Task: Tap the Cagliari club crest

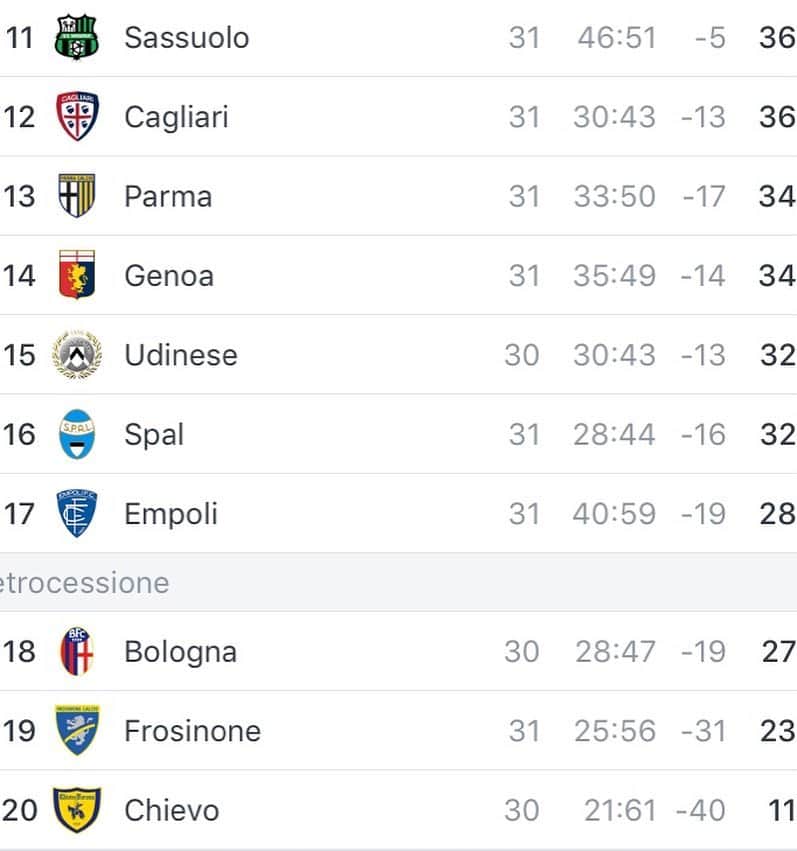Action: point(77,116)
